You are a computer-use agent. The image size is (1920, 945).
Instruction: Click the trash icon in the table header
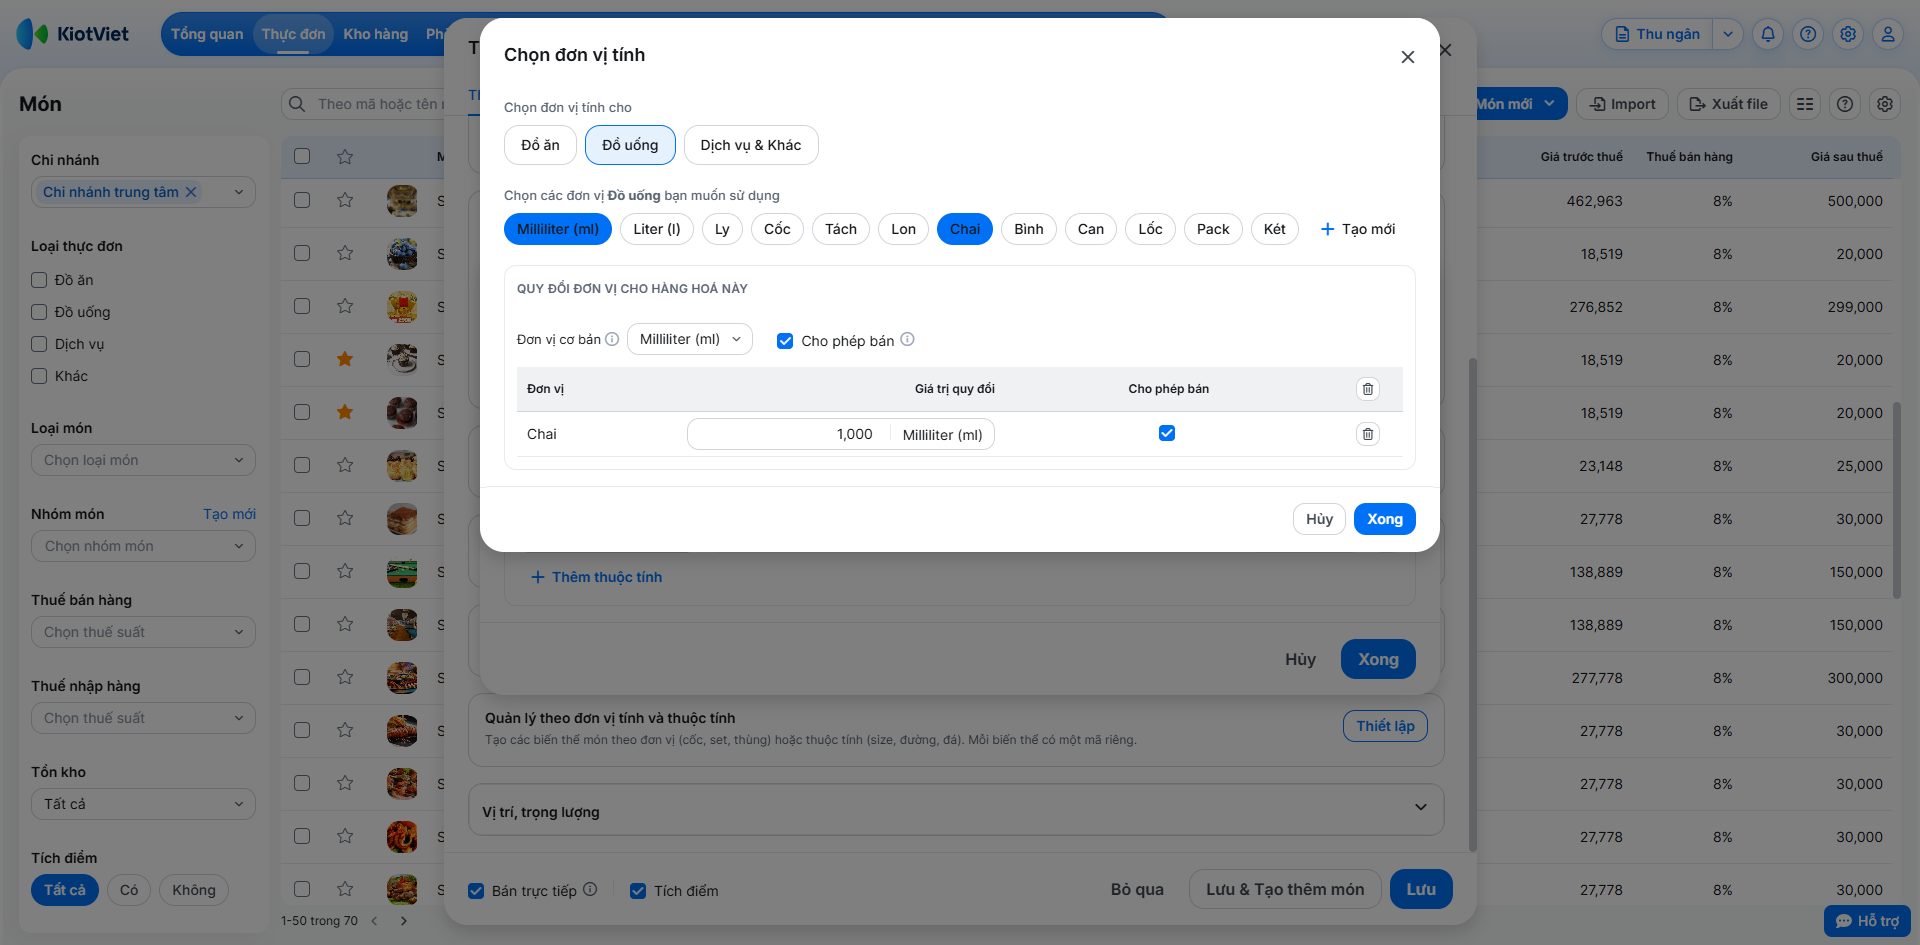pos(1367,389)
